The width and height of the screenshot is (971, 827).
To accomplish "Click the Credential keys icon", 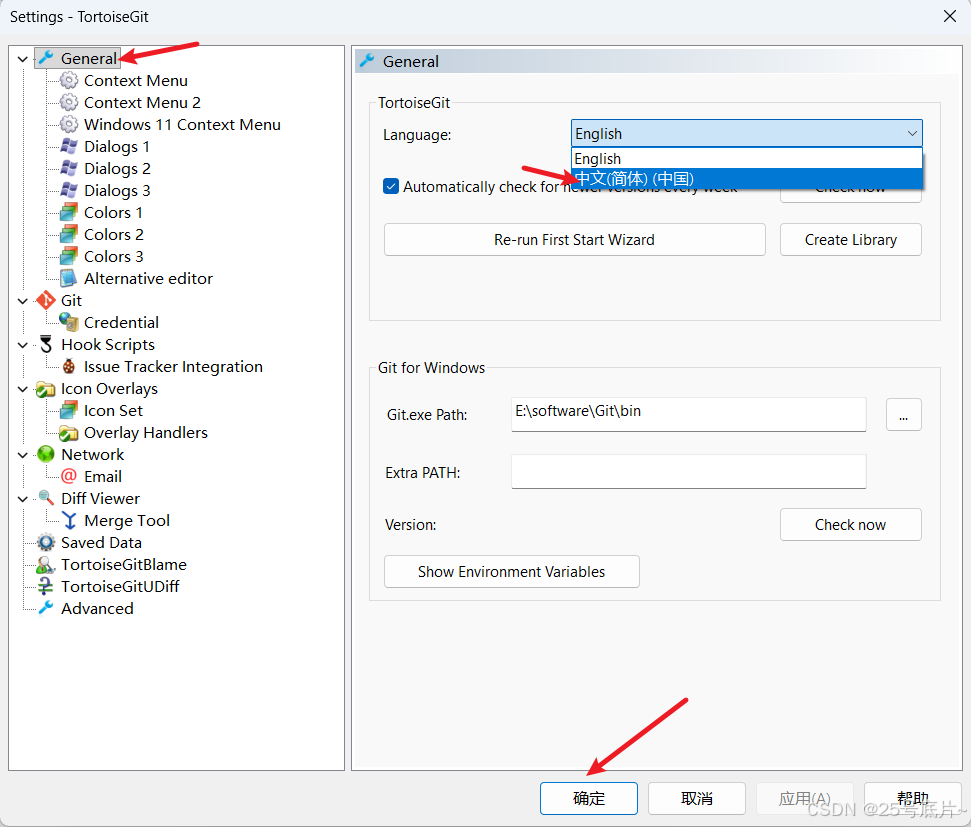I will [69, 322].
